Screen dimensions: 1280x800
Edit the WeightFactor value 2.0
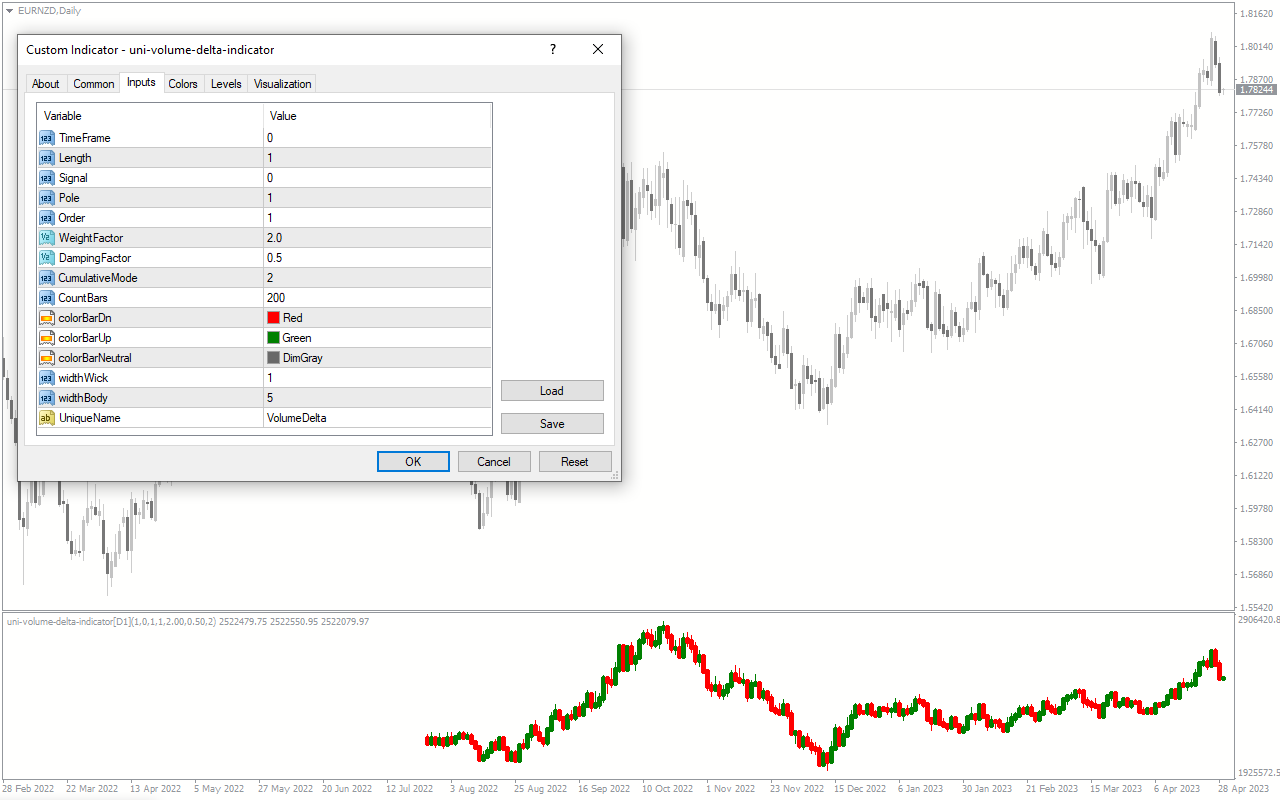coord(377,238)
